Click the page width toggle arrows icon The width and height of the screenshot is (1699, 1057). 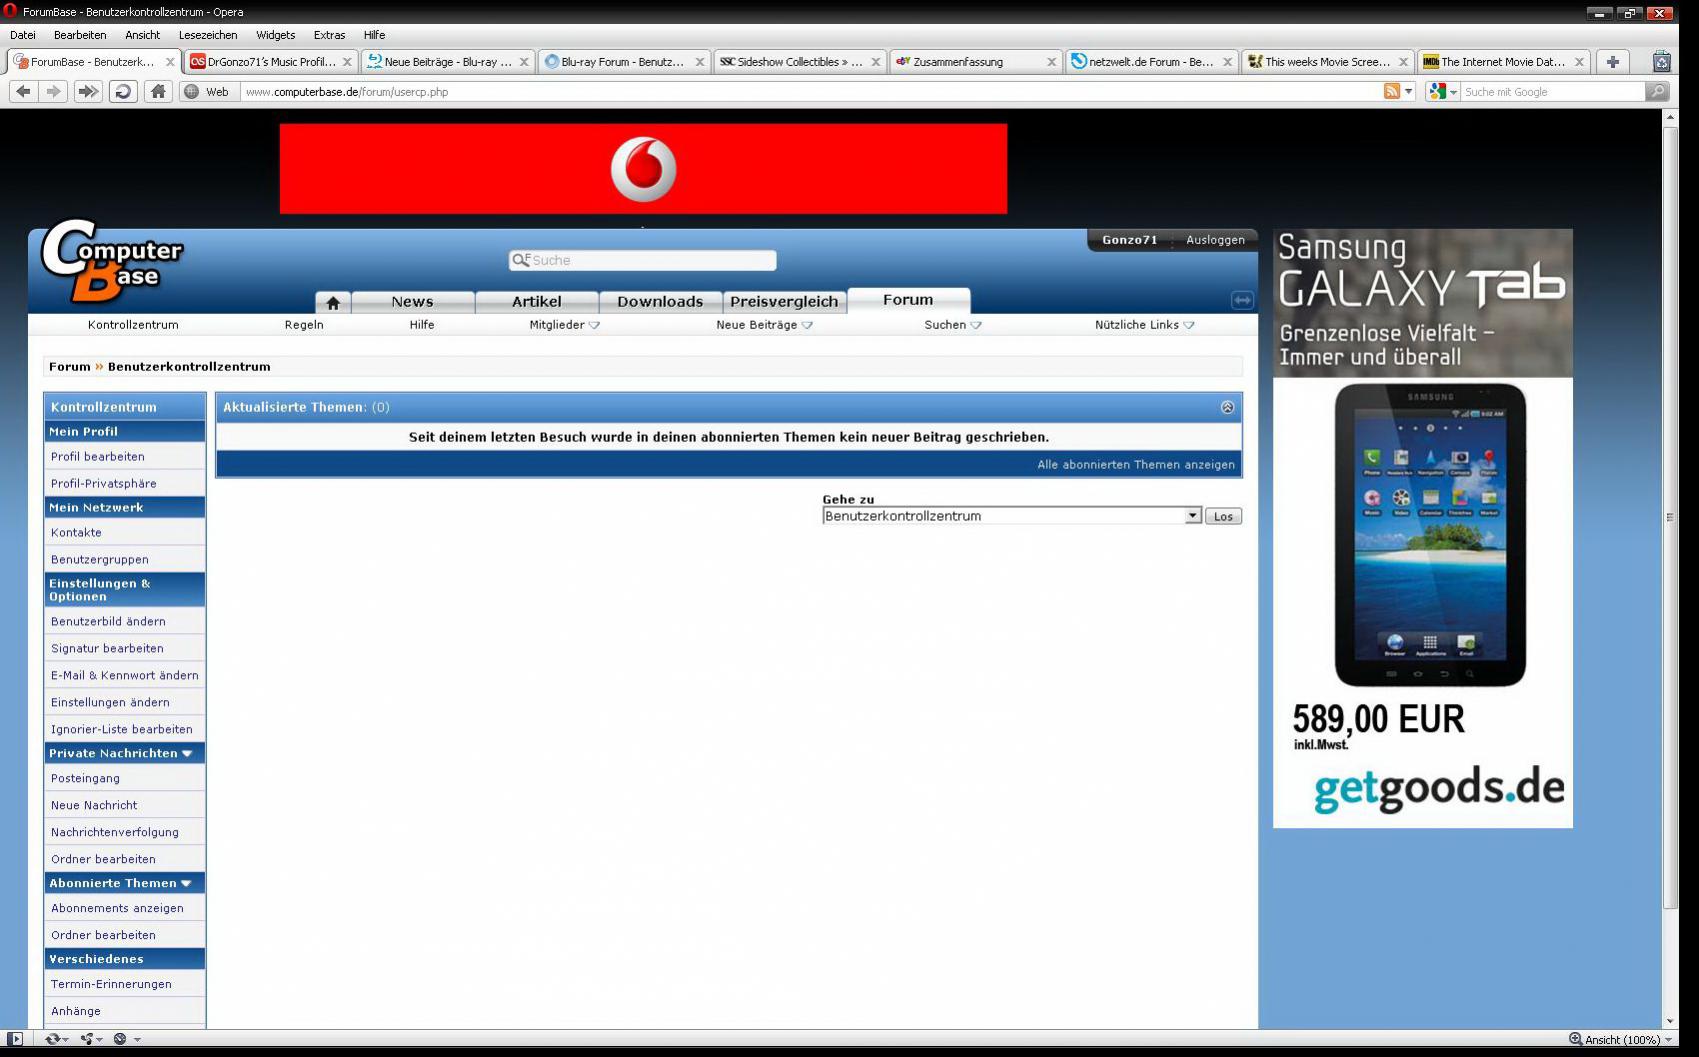(1242, 300)
